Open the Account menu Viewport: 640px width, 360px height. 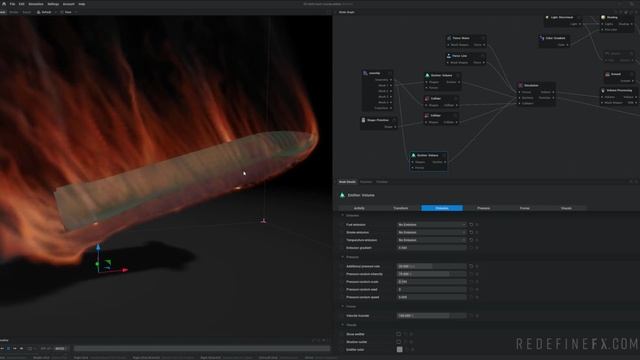tap(69, 4)
